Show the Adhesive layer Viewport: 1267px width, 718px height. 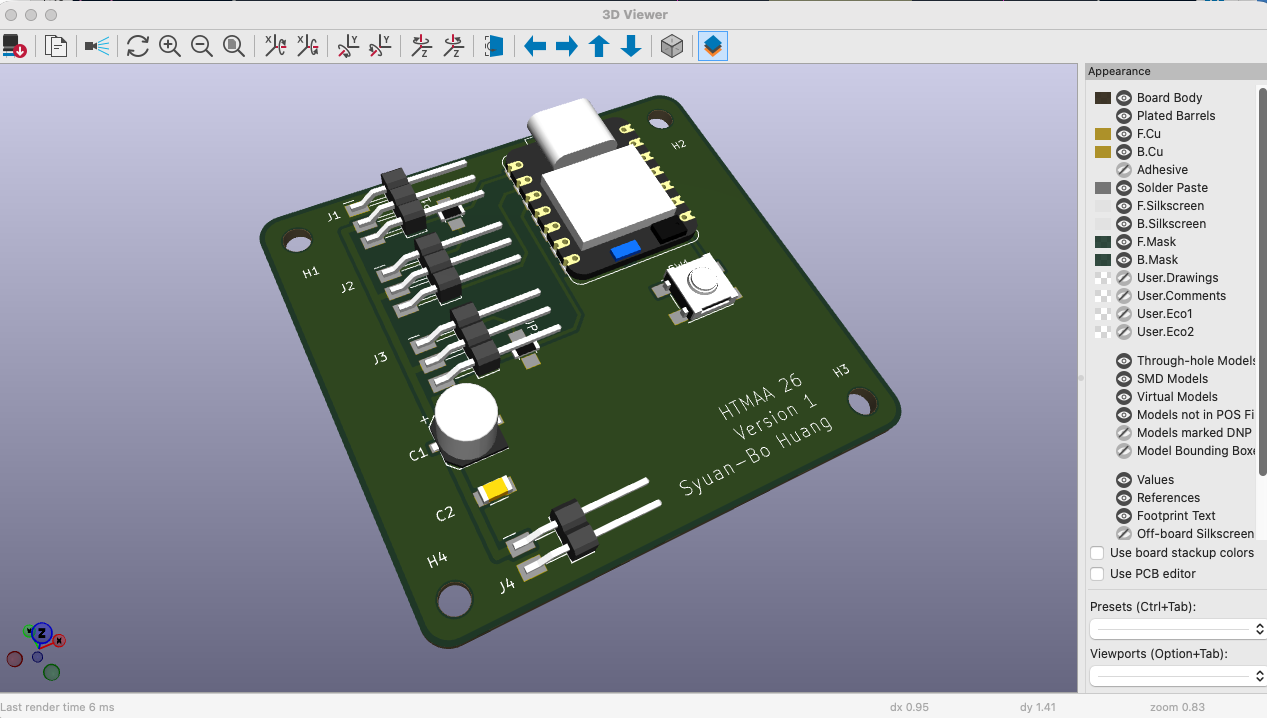click(x=1124, y=170)
